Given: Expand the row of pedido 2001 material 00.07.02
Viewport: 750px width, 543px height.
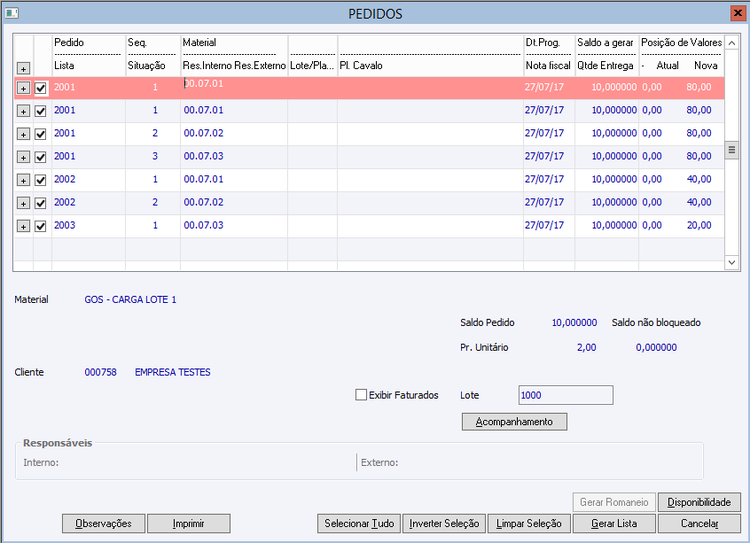Looking at the screenshot, I should coord(23,134).
